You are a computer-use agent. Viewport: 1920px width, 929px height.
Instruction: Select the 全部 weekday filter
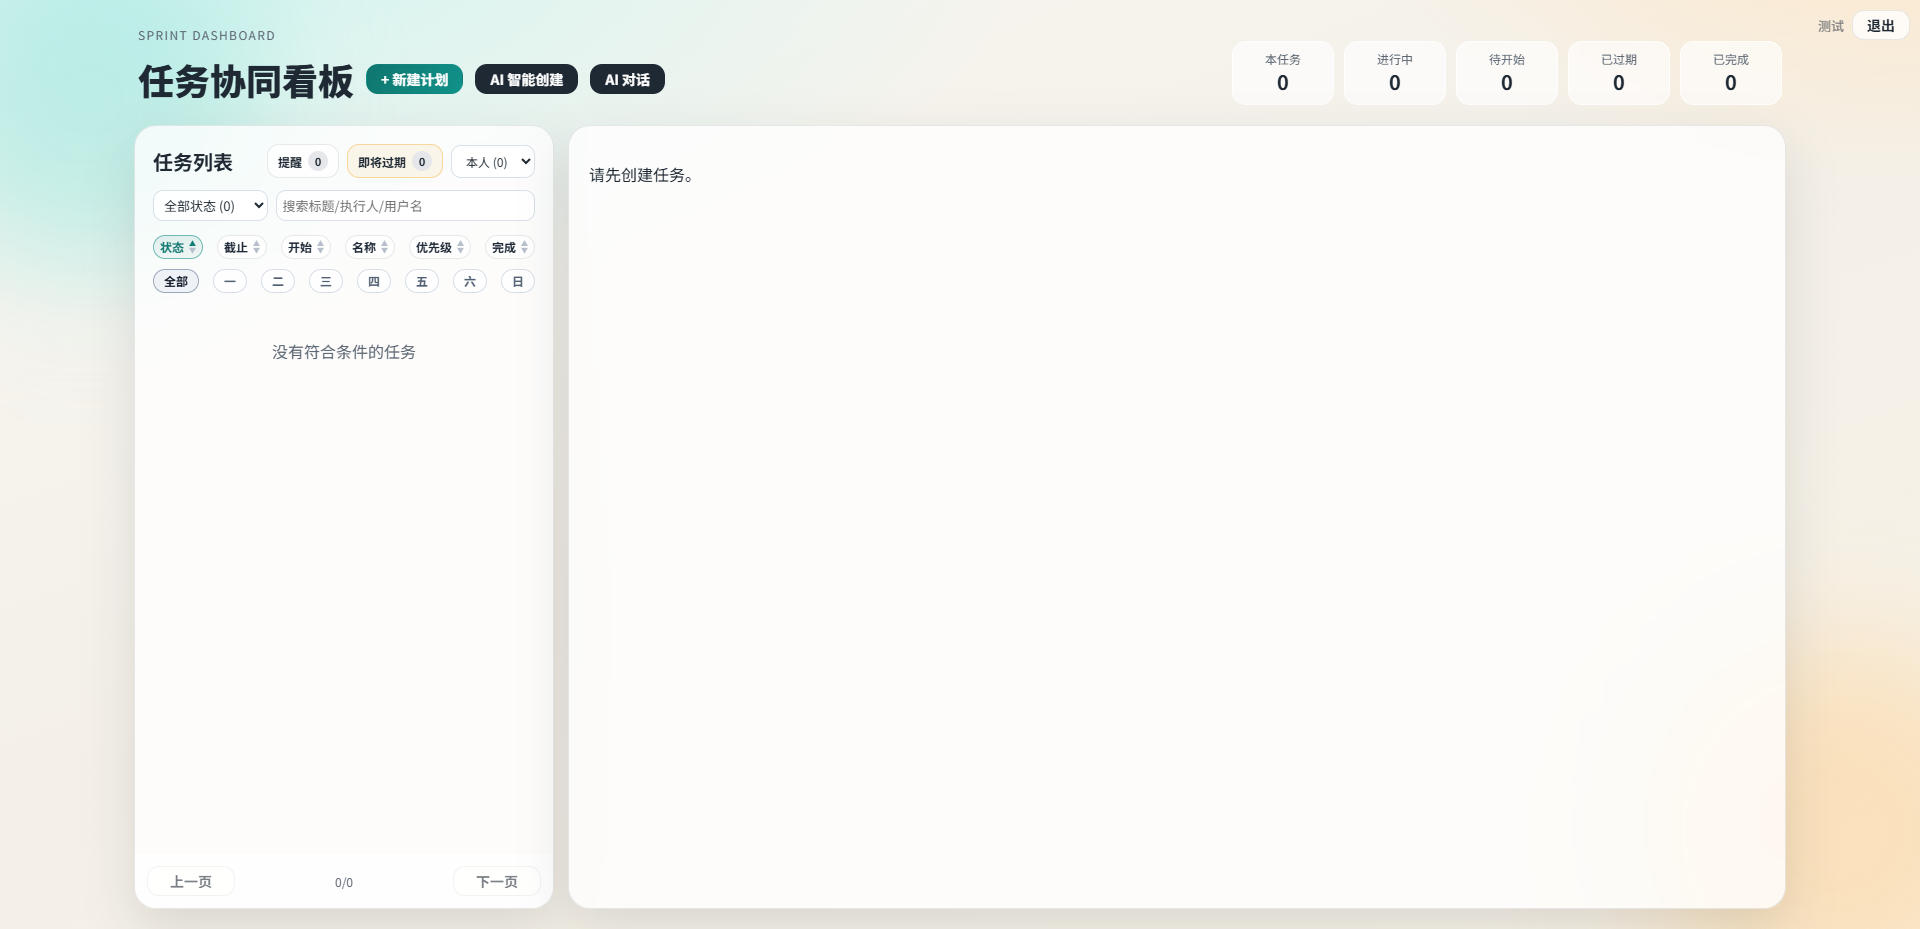(x=176, y=282)
